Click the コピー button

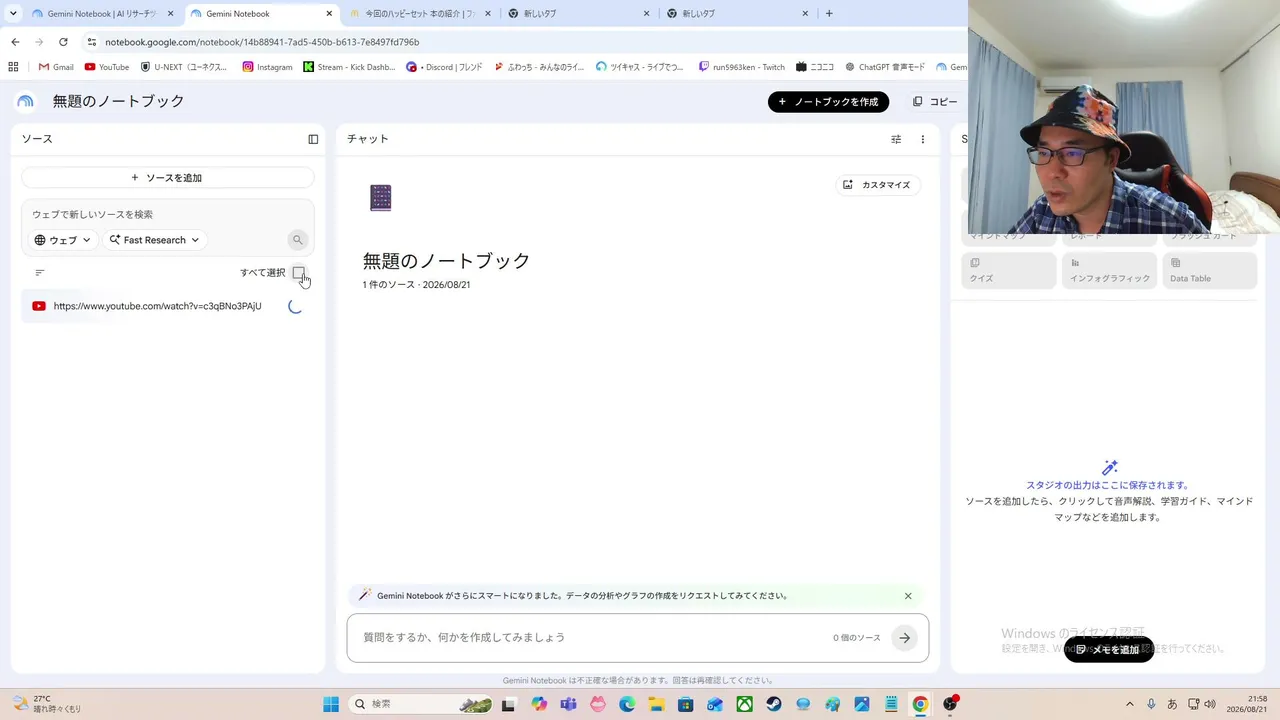pos(935,102)
